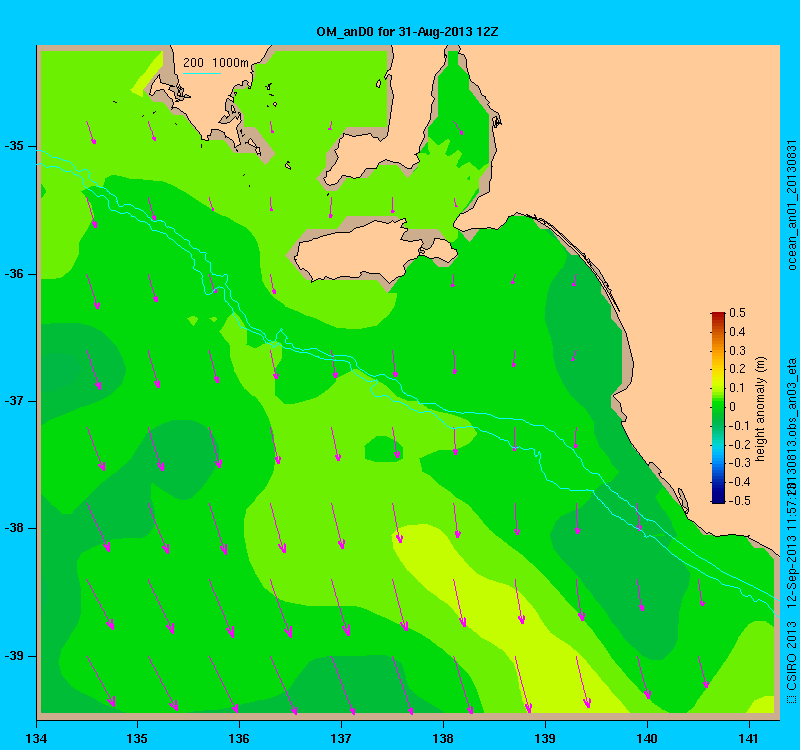The height and width of the screenshot is (750, 800).
Task: Click the -0.1 value on the color scale
Action: [739, 426]
